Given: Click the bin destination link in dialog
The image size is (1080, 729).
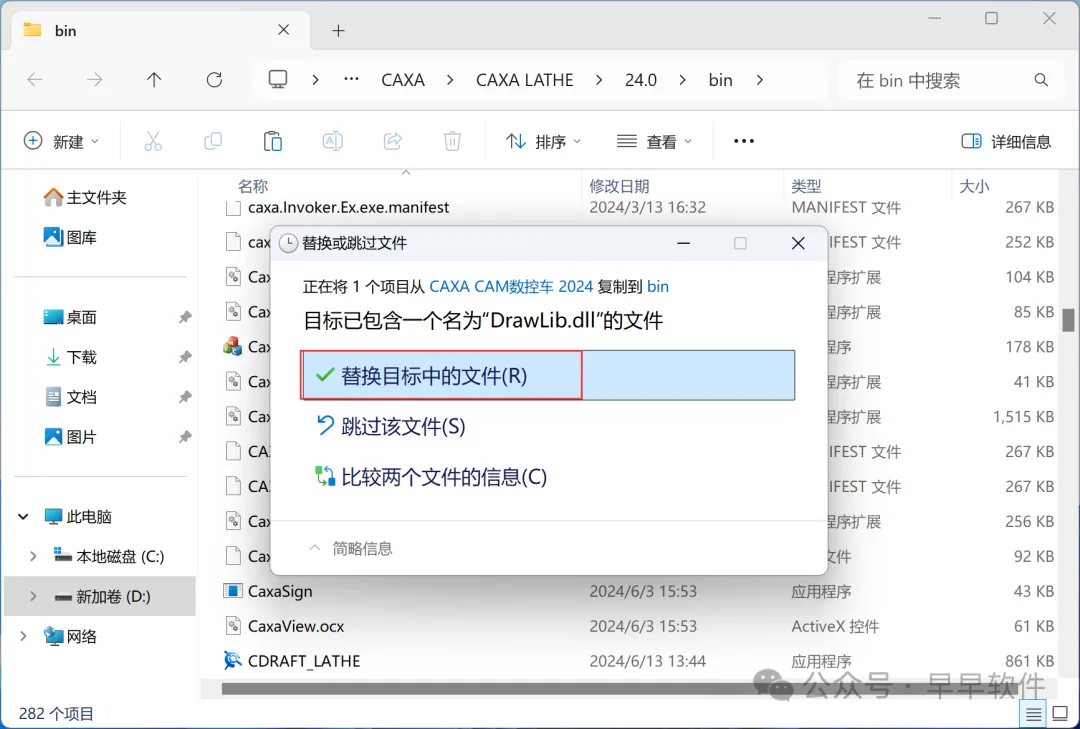Looking at the screenshot, I should (x=658, y=287).
